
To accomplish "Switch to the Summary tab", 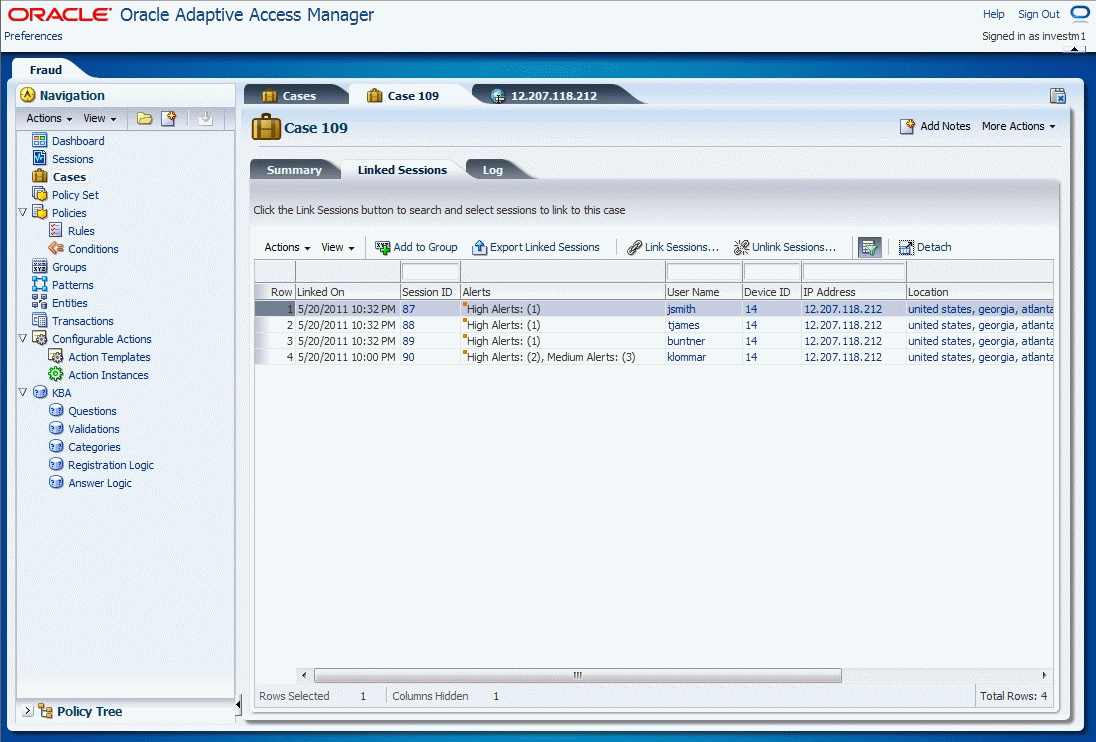I will tap(295, 169).
